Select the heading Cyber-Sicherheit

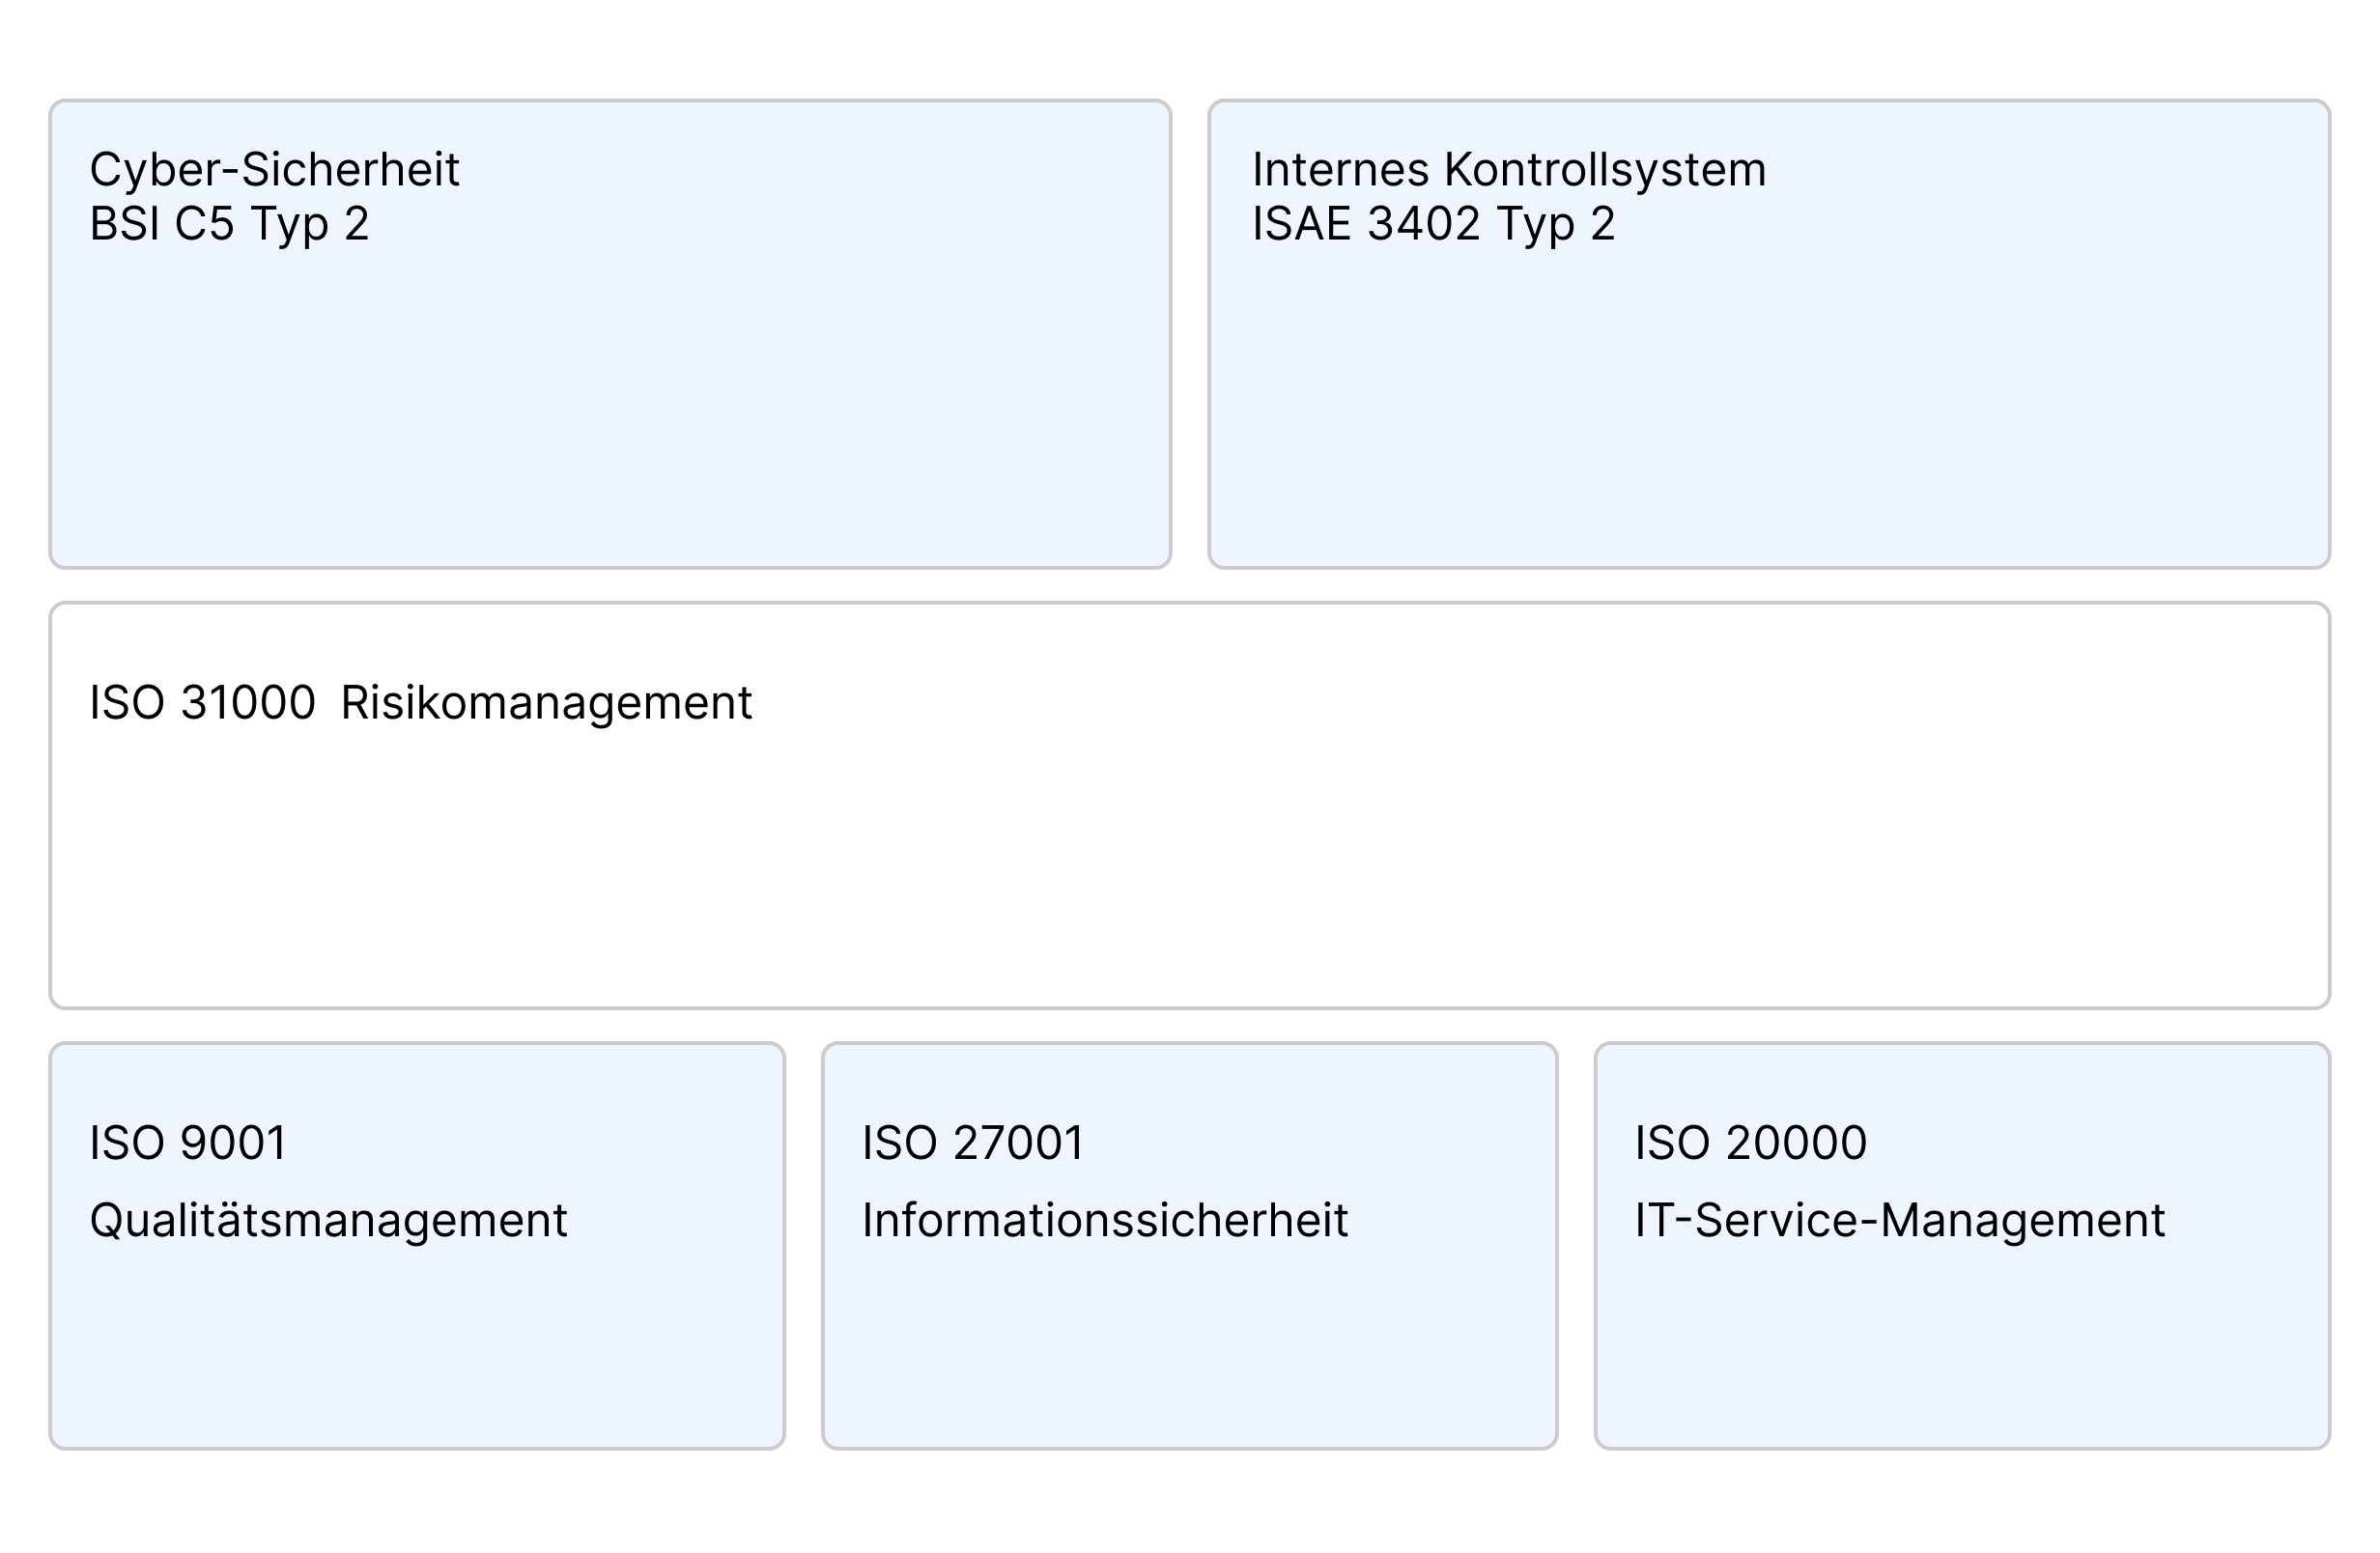pos(275,170)
